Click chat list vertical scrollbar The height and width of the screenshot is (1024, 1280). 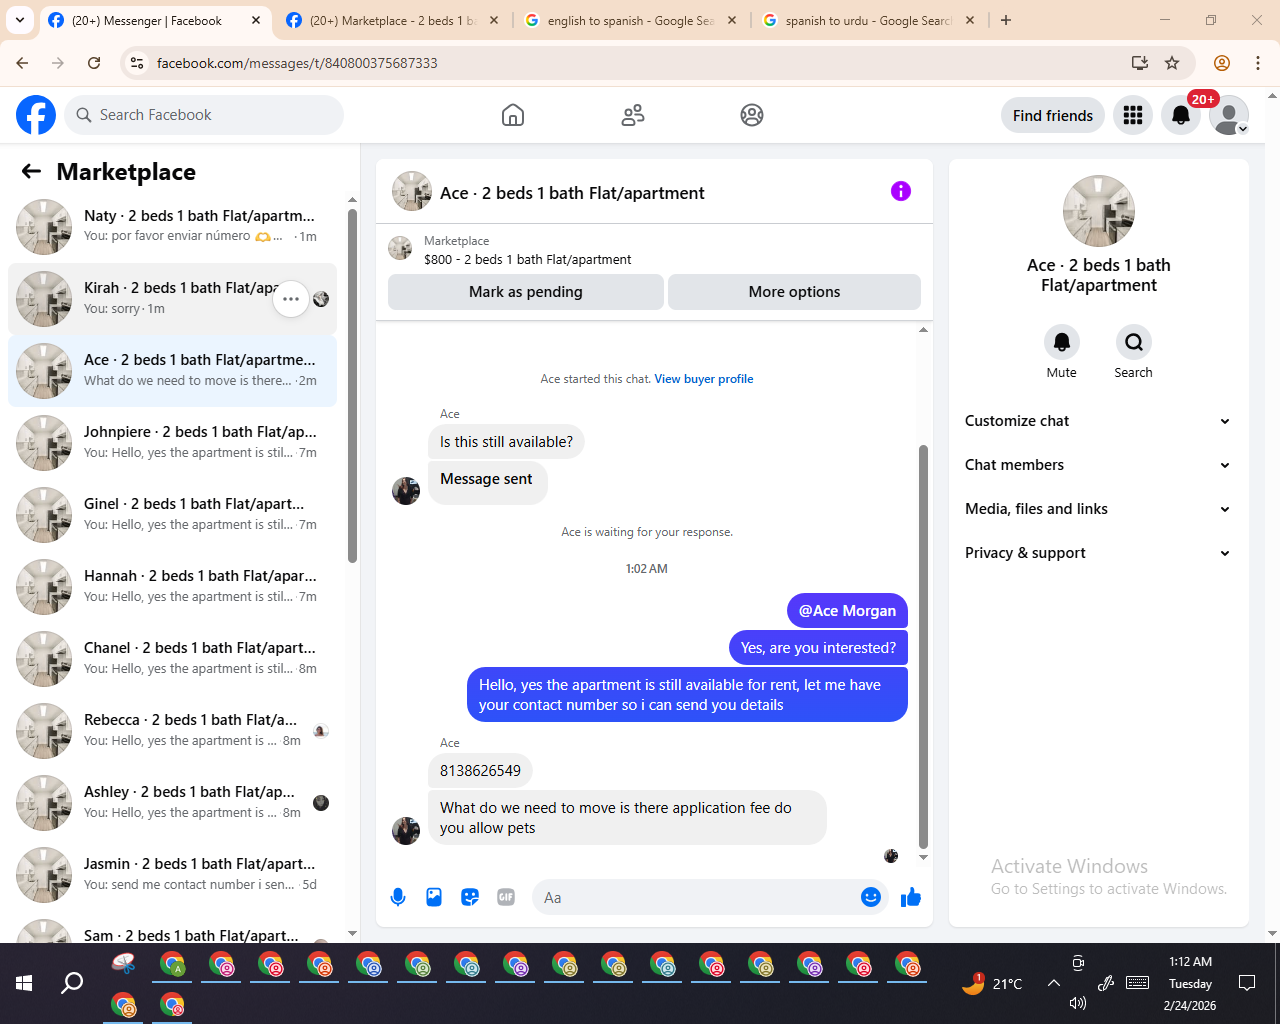coord(352,385)
